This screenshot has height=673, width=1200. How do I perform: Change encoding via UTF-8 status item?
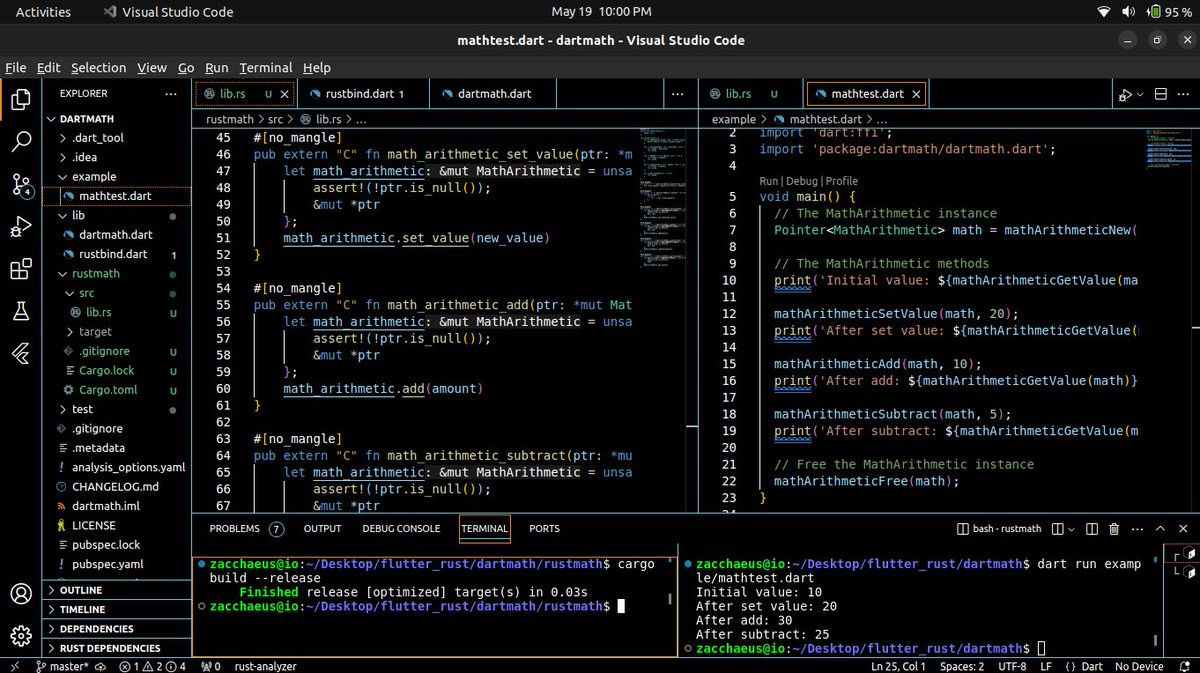click(1011, 666)
